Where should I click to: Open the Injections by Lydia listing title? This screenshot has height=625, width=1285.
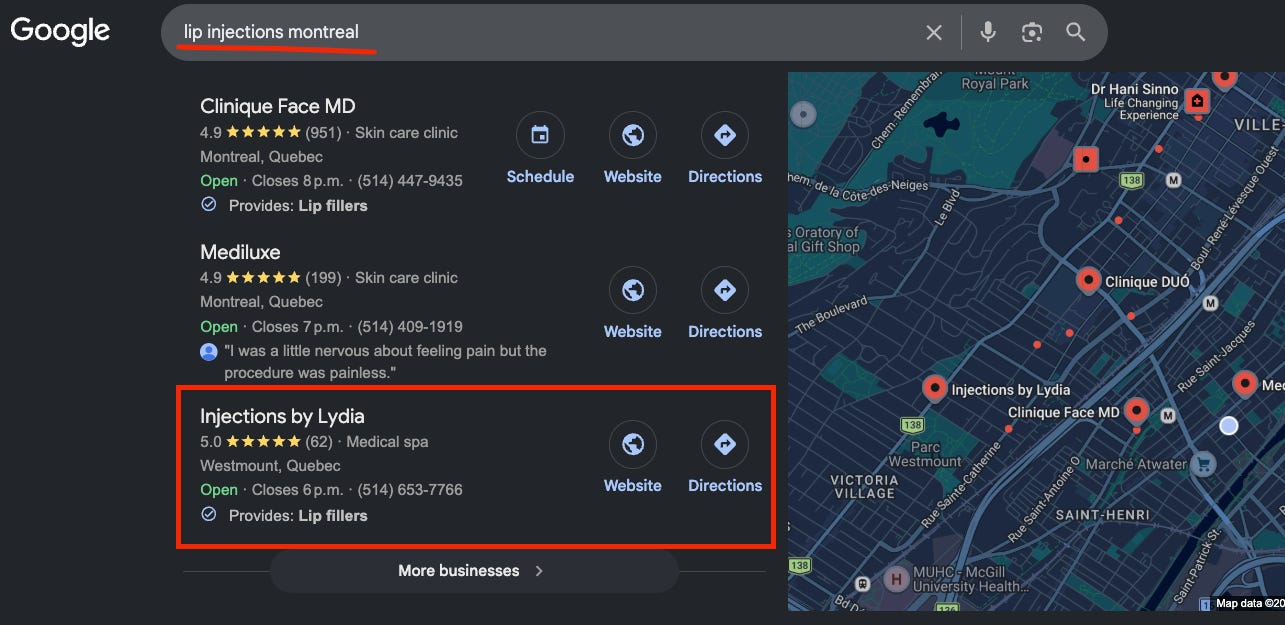coord(282,416)
